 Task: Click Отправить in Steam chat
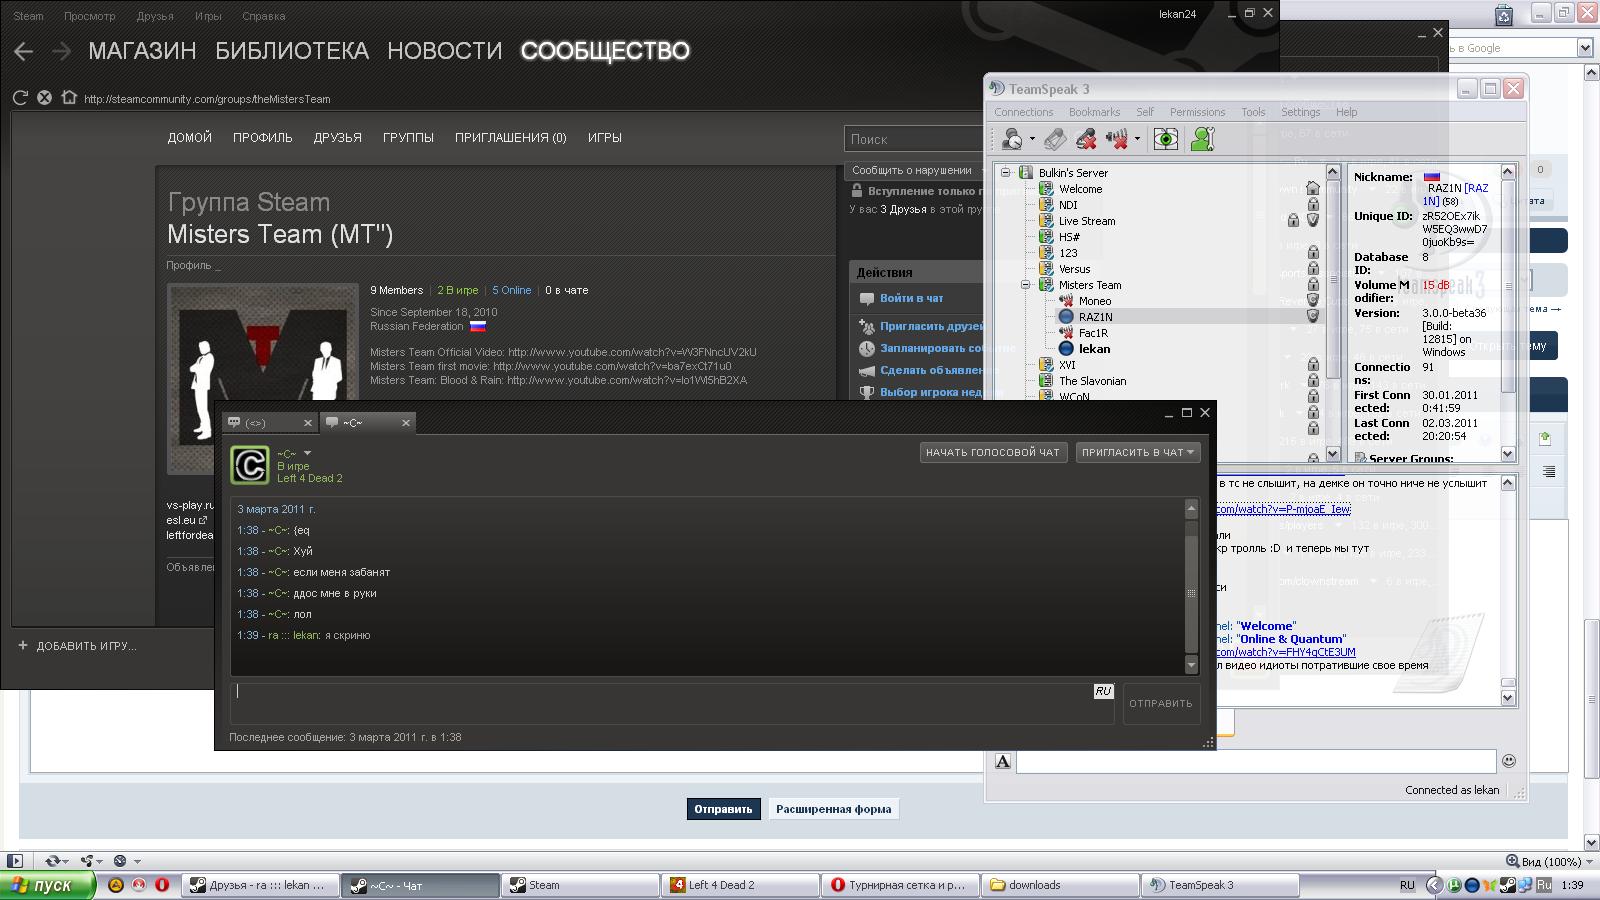click(x=1161, y=703)
